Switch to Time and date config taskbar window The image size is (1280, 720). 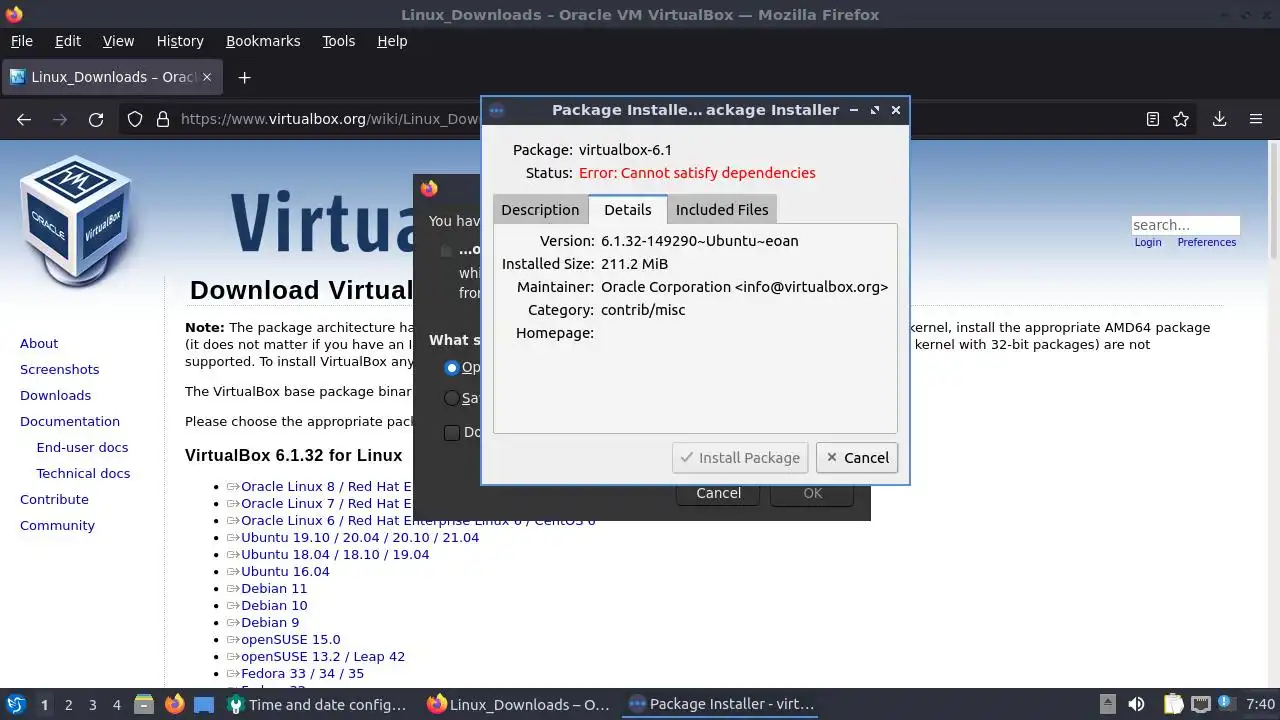[x=316, y=704]
